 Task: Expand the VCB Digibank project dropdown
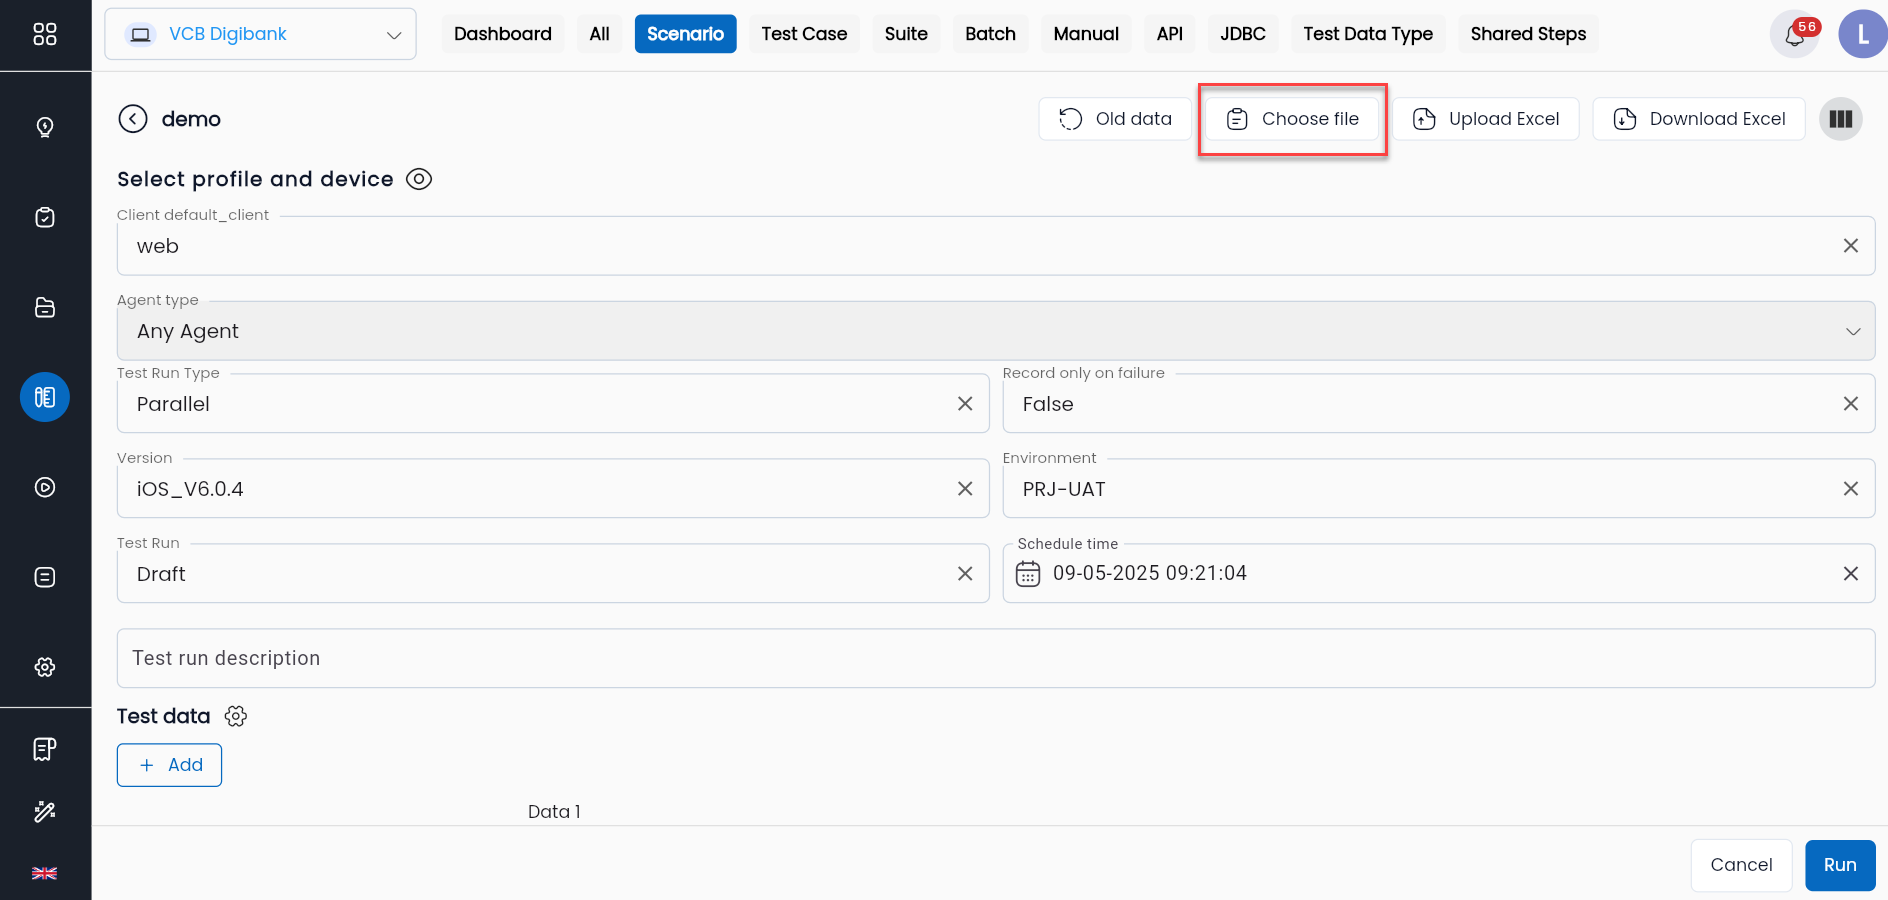[x=261, y=34]
